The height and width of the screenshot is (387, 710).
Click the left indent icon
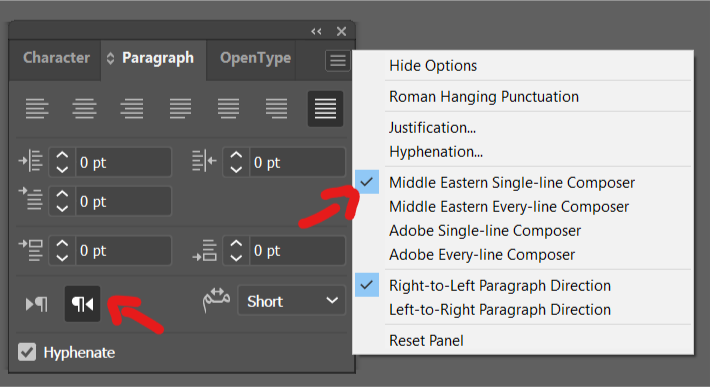(x=30, y=161)
